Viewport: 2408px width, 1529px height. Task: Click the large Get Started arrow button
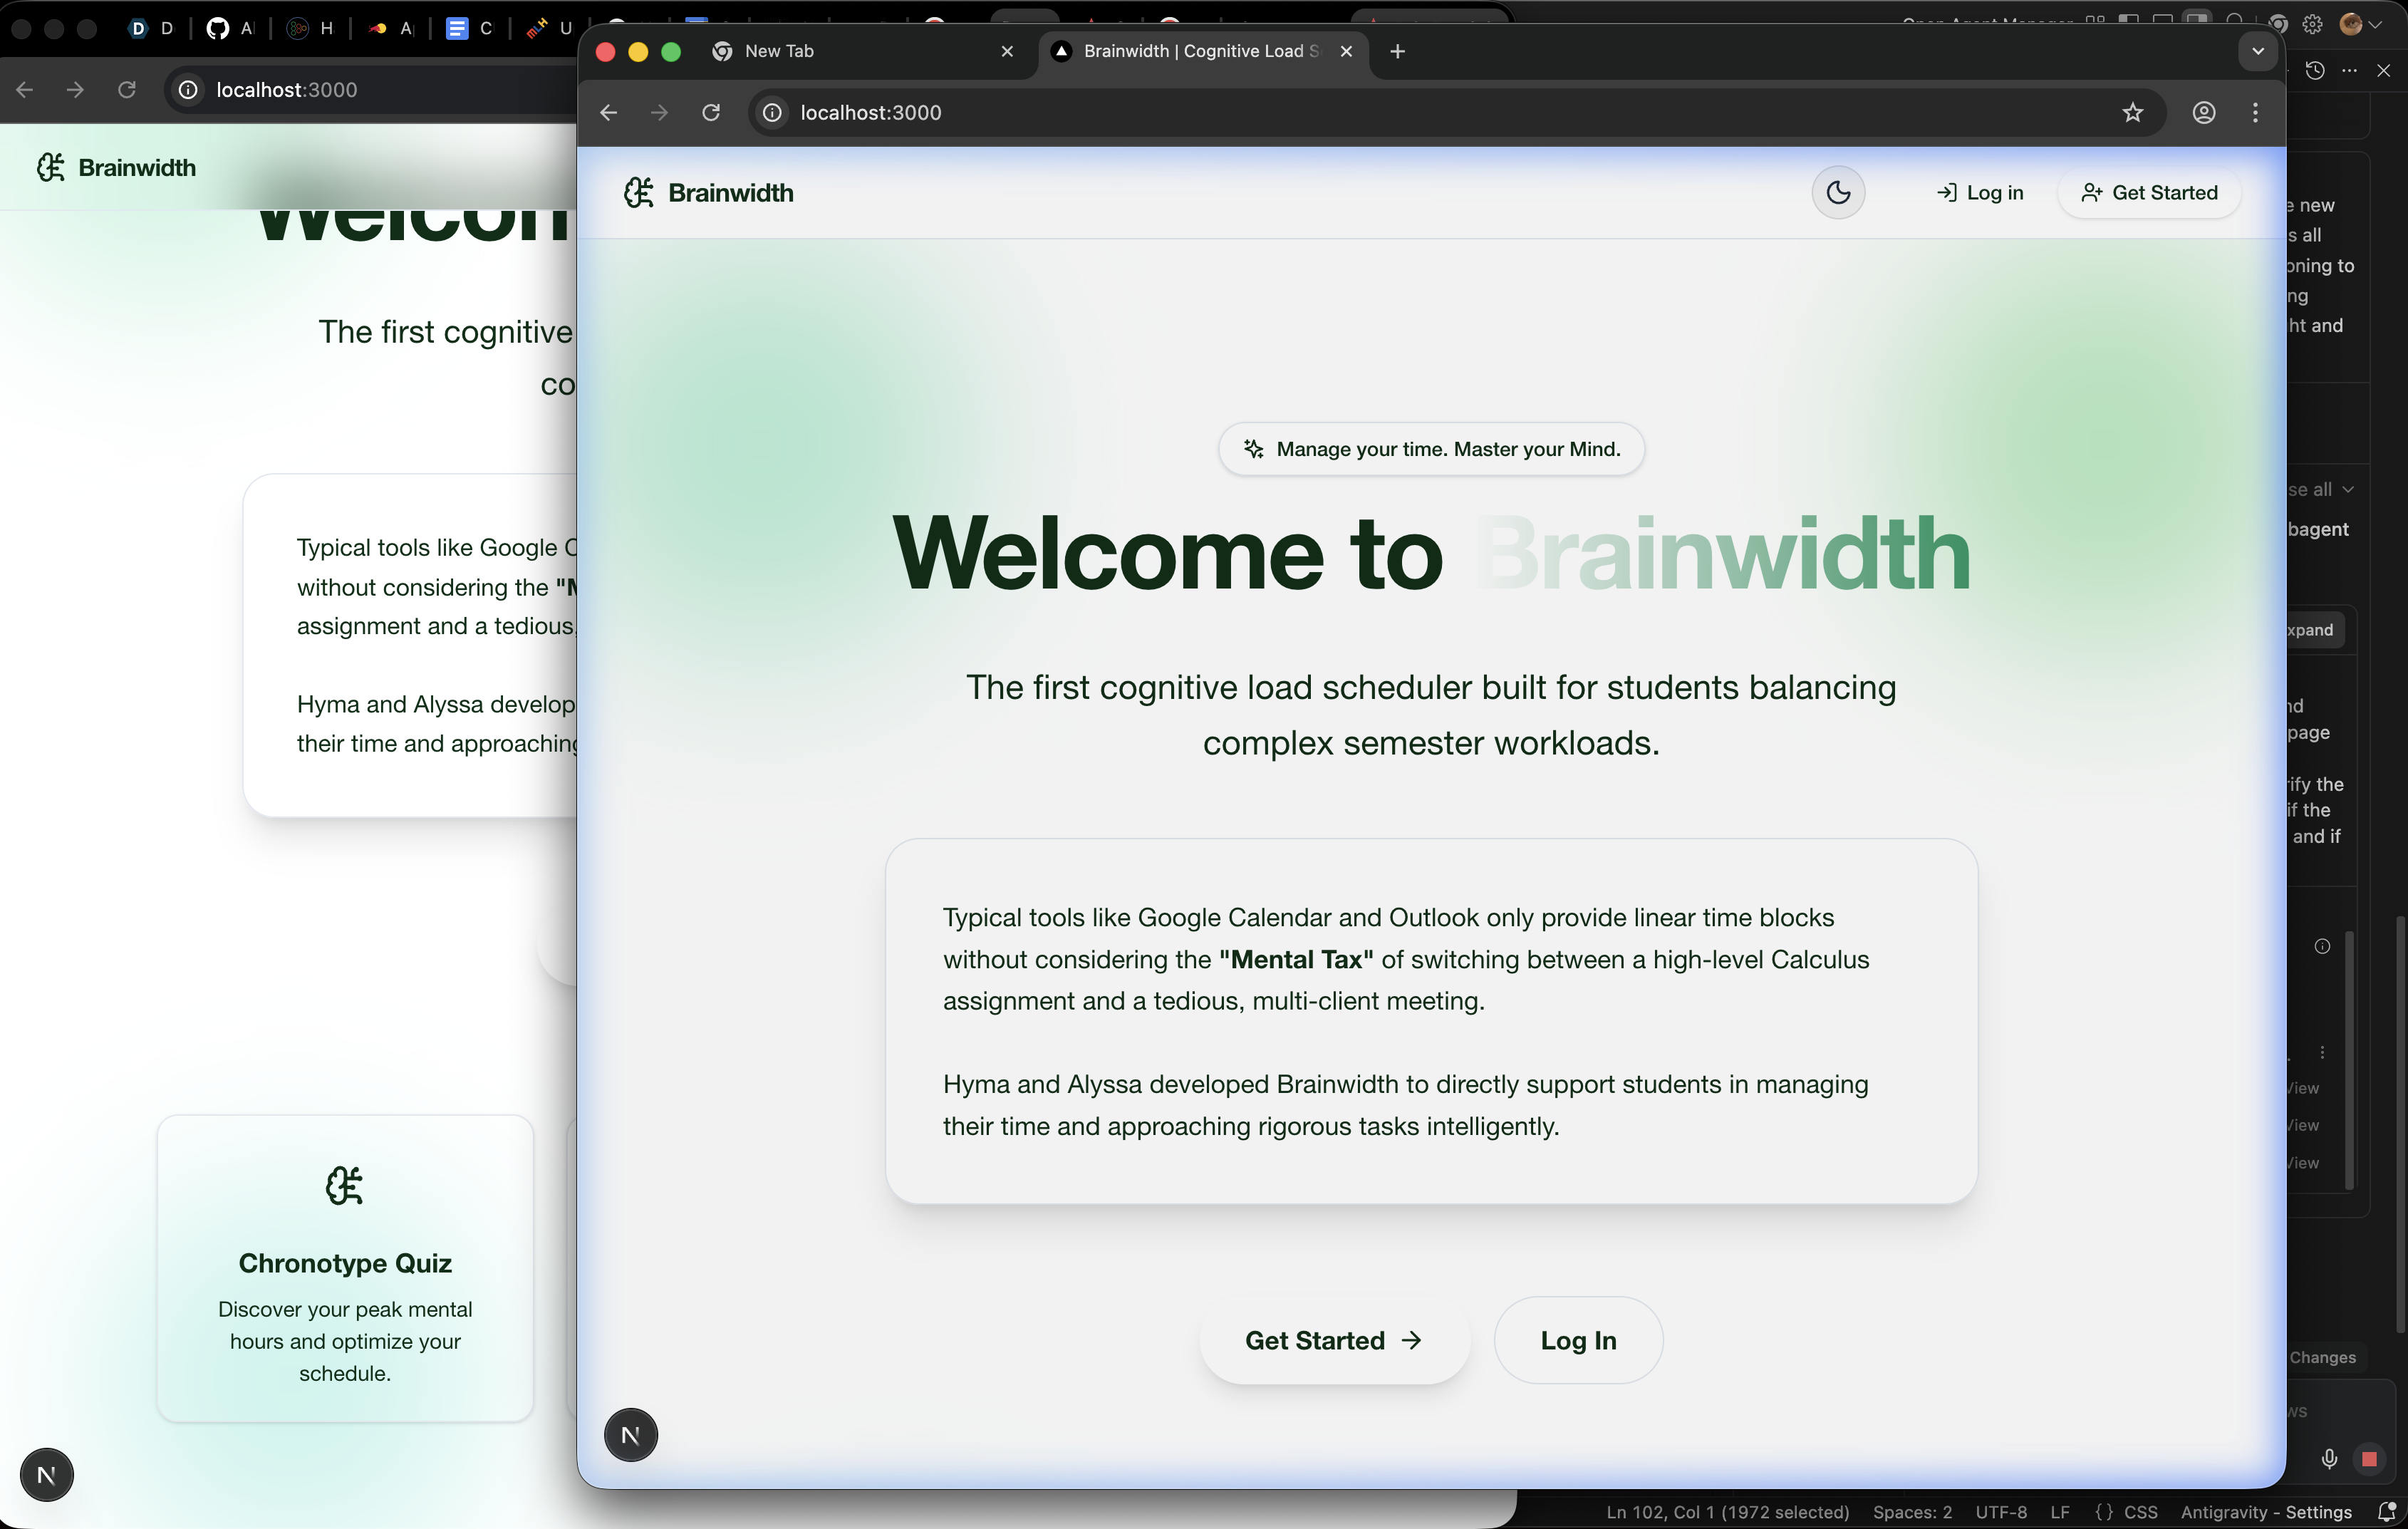coord(1334,1340)
